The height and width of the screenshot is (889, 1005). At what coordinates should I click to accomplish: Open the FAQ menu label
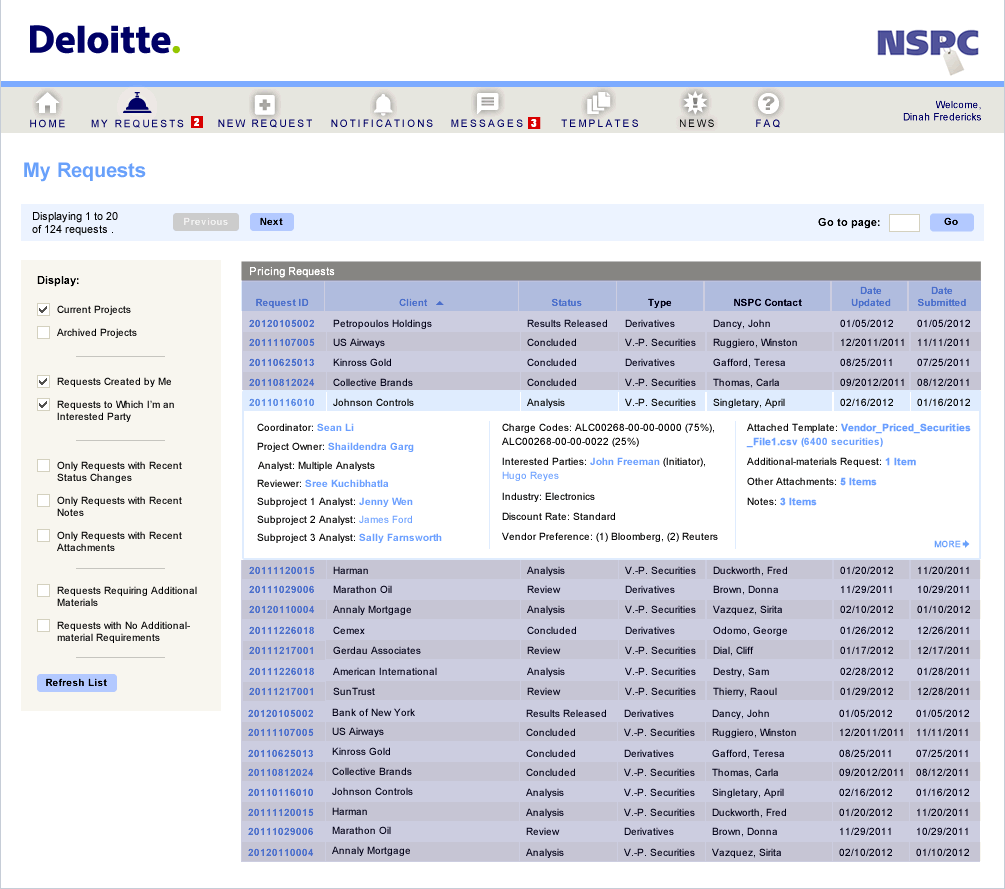(768, 124)
